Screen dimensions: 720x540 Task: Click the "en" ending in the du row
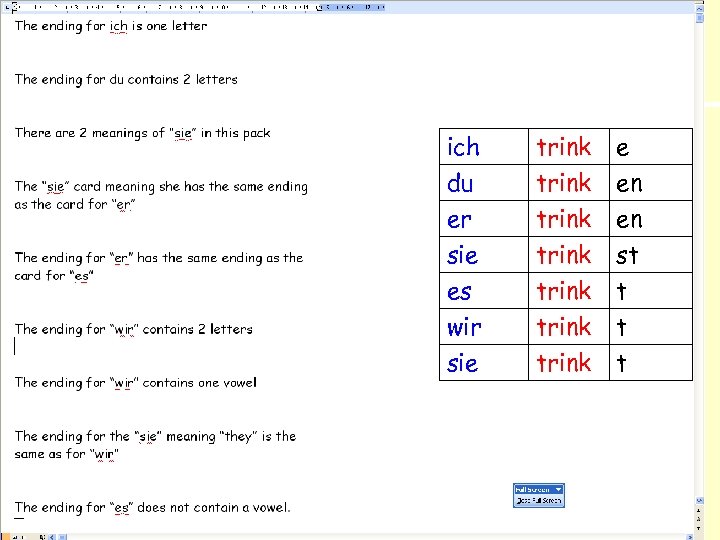[629, 185]
